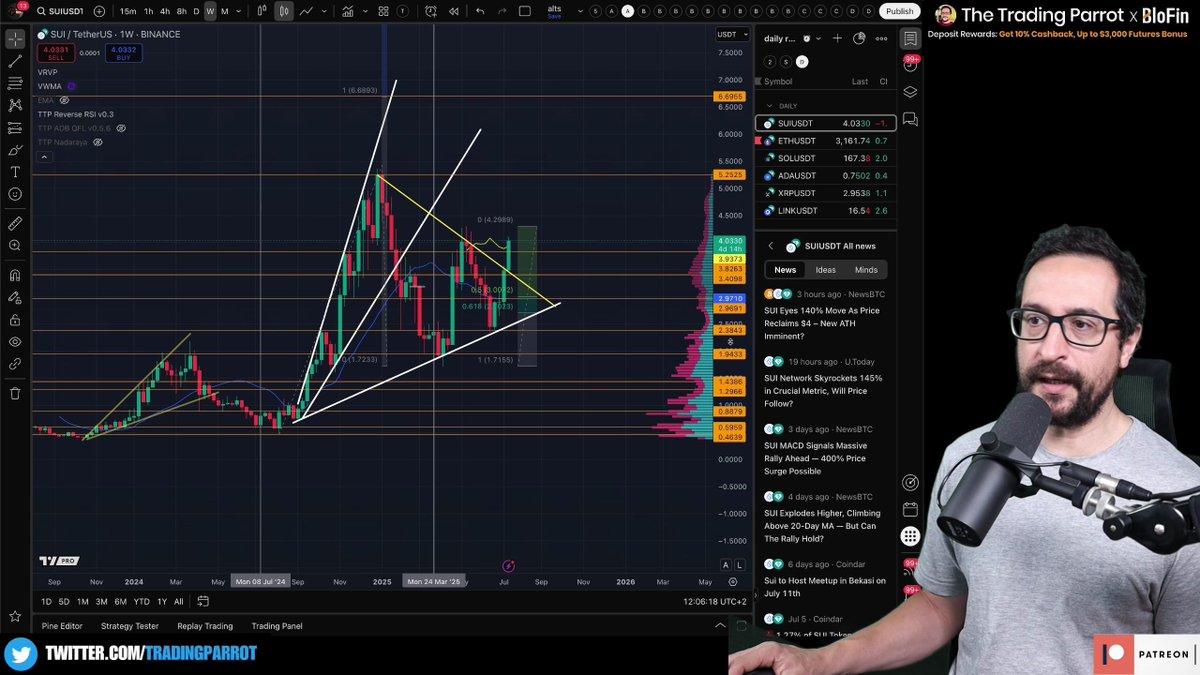The width and height of the screenshot is (1200, 675).
Task: Toggle magnet mode for drawings
Action: pyautogui.click(x=15, y=275)
